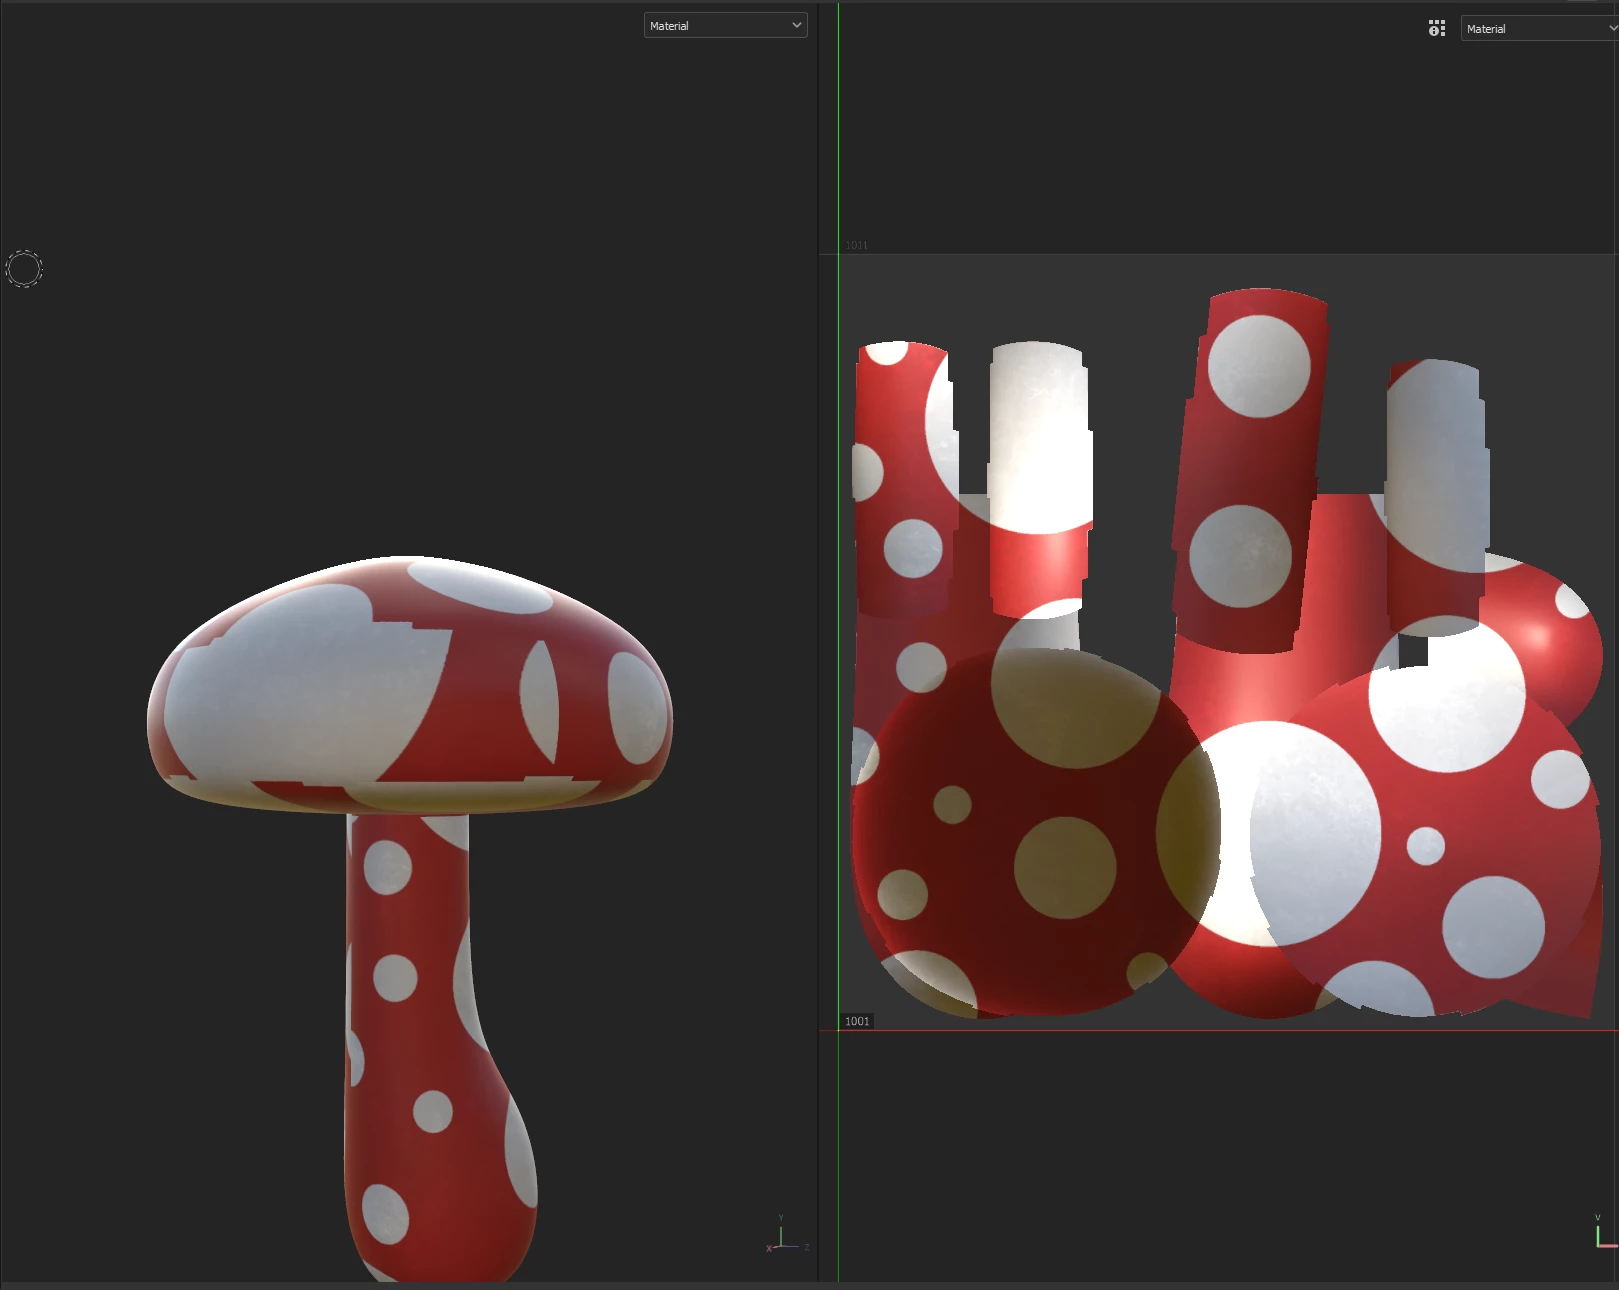Open the 3D viewport Material dropdown
This screenshot has width=1619, height=1290.
[725, 26]
